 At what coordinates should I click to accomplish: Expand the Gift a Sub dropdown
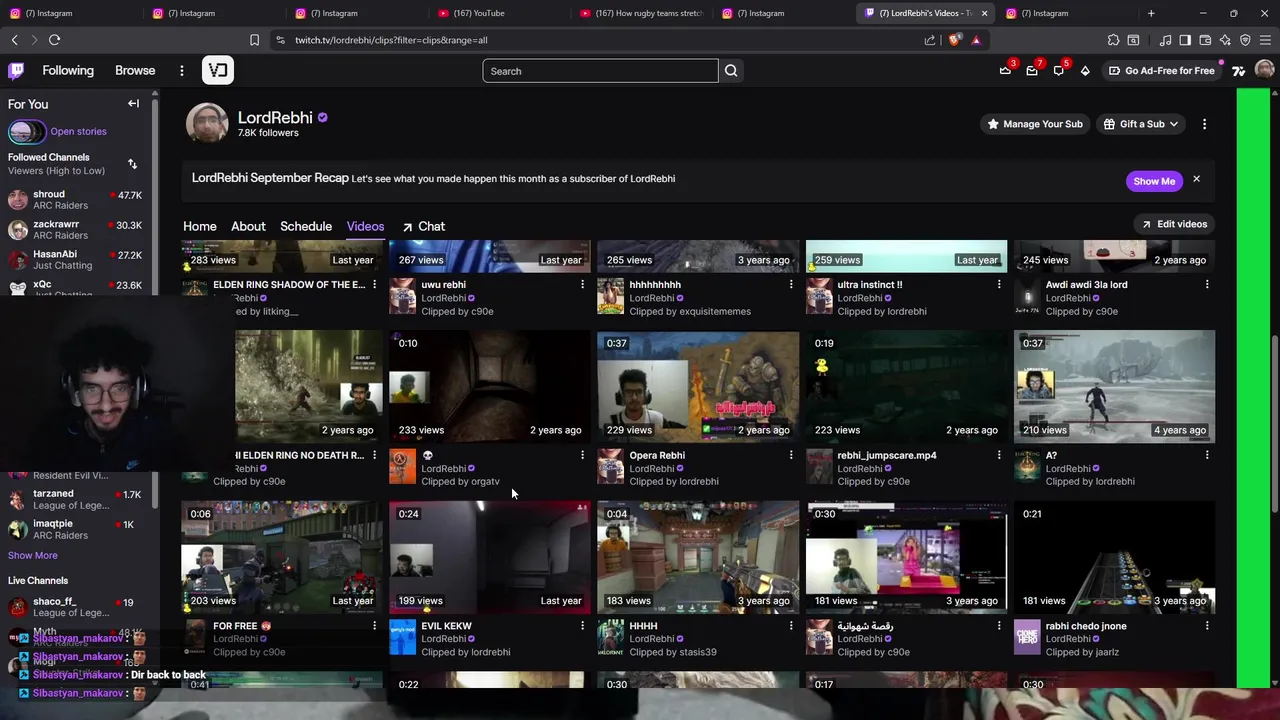click(x=1141, y=124)
